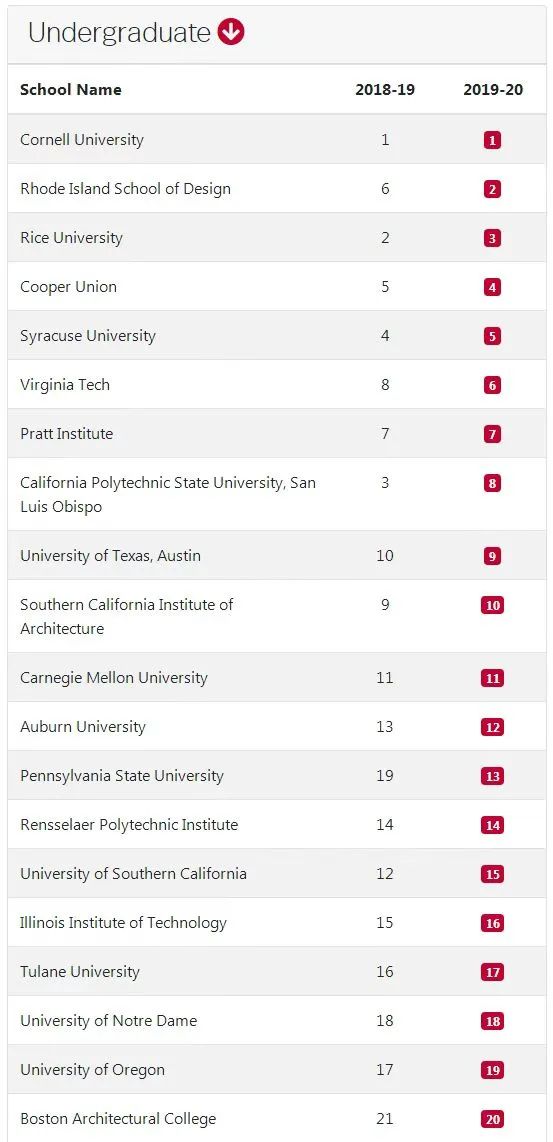553x1142 pixels.
Task: Click the School Name column header
Action: (71, 90)
